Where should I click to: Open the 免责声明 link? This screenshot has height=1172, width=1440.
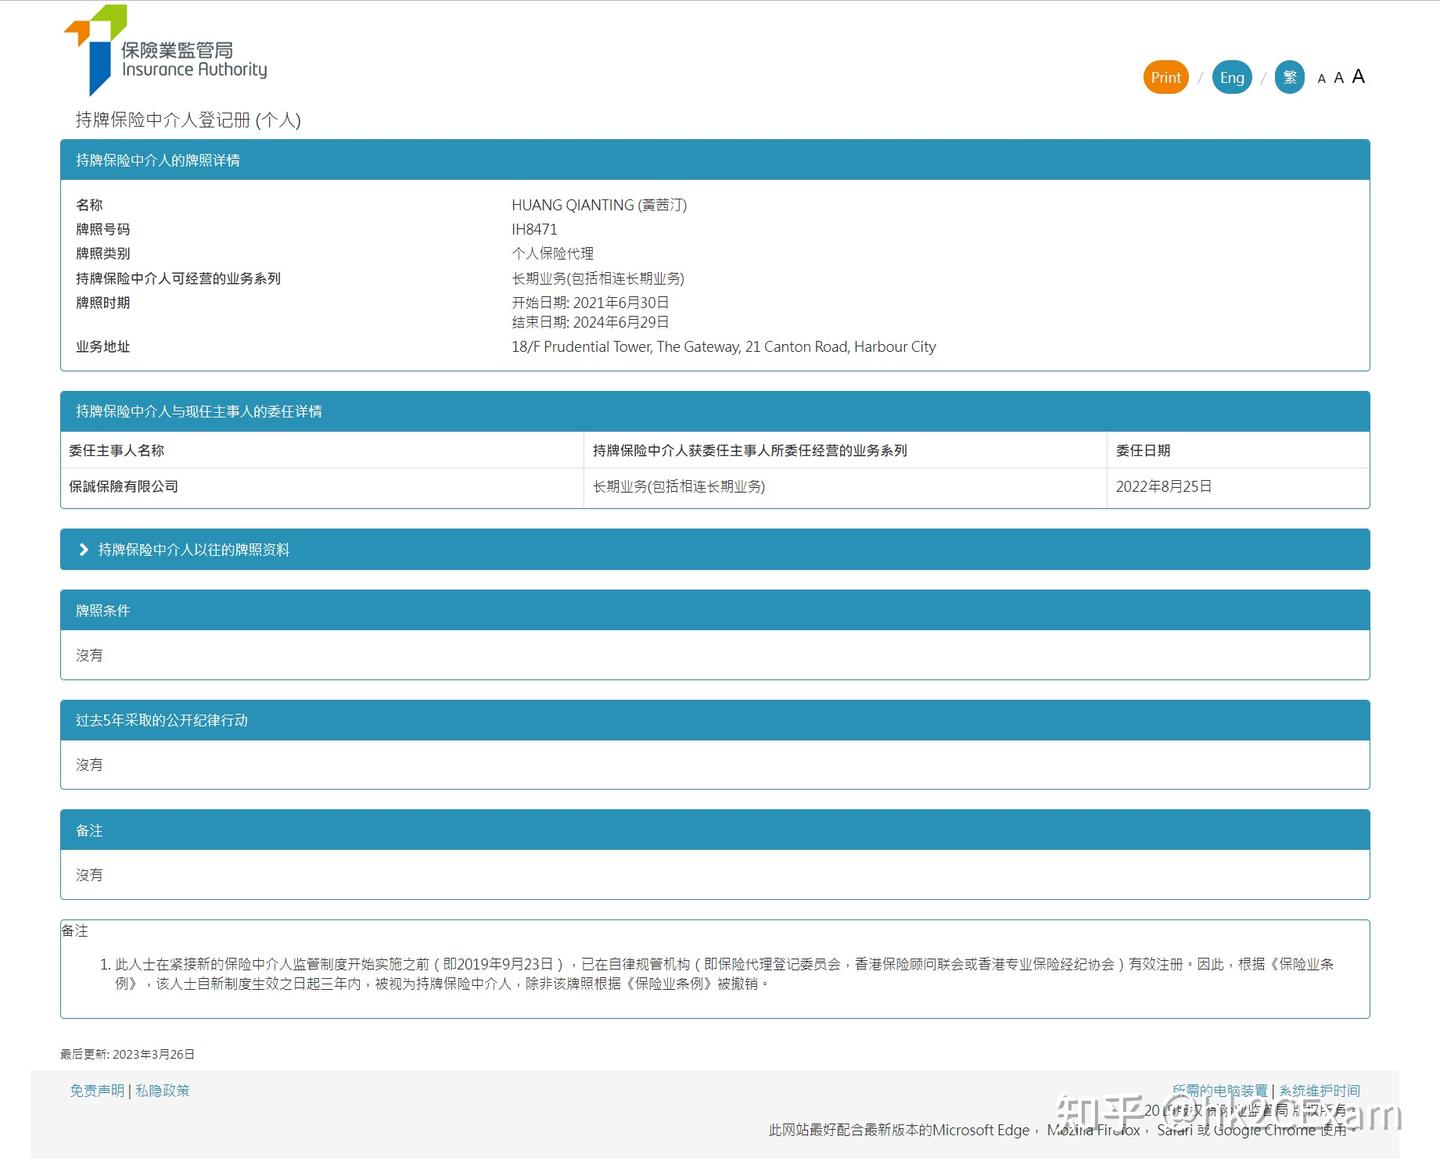click(x=97, y=1090)
